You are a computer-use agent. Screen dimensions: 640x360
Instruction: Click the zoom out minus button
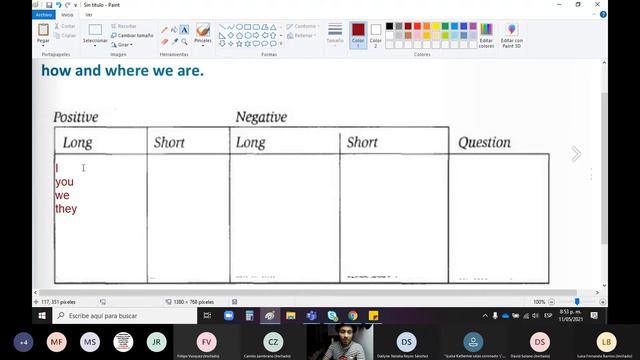[551, 302]
